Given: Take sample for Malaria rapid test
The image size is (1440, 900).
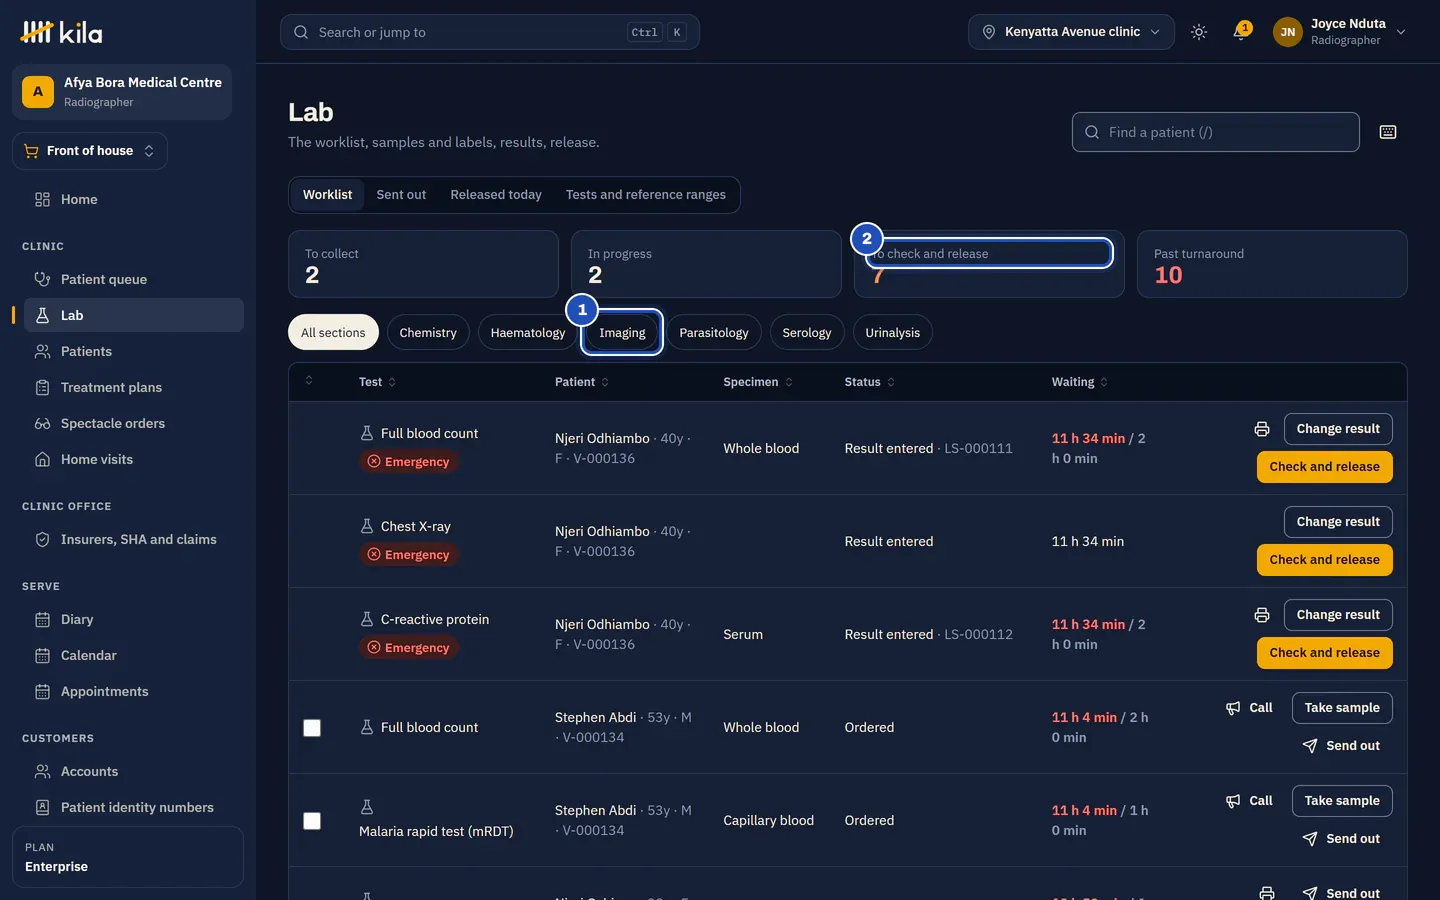Looking at the screenshot, I should [1342, 801].
